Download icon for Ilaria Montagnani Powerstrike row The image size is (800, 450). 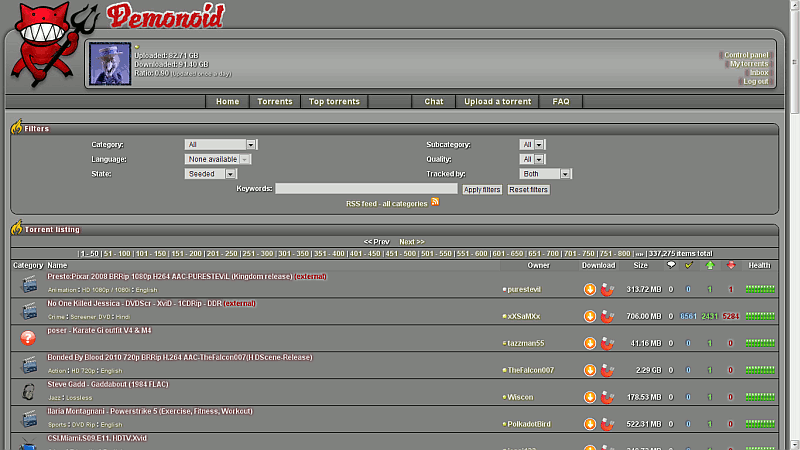(x=590, y=424)
